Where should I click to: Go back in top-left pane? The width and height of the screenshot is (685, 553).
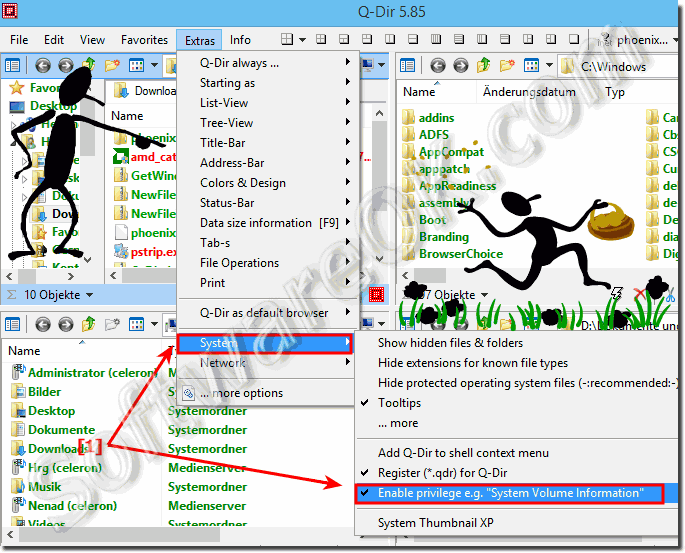tap(42, 66)
